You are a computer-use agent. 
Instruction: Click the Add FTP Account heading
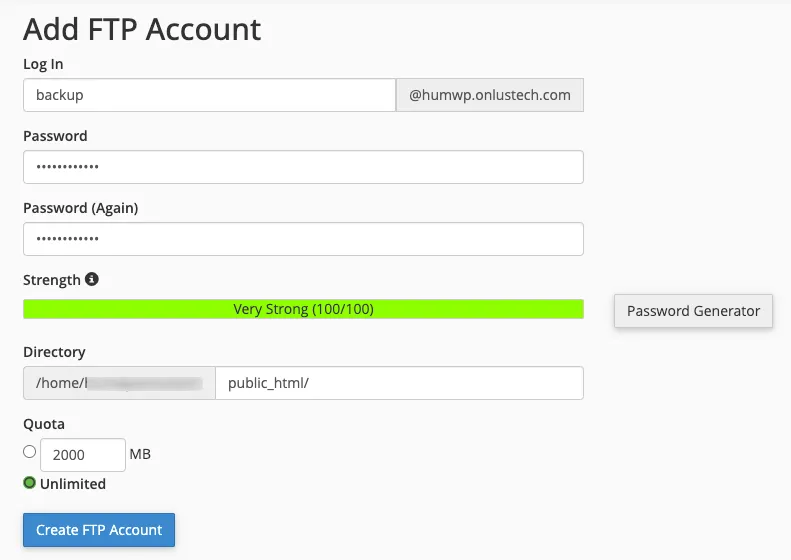click(142, 29)
